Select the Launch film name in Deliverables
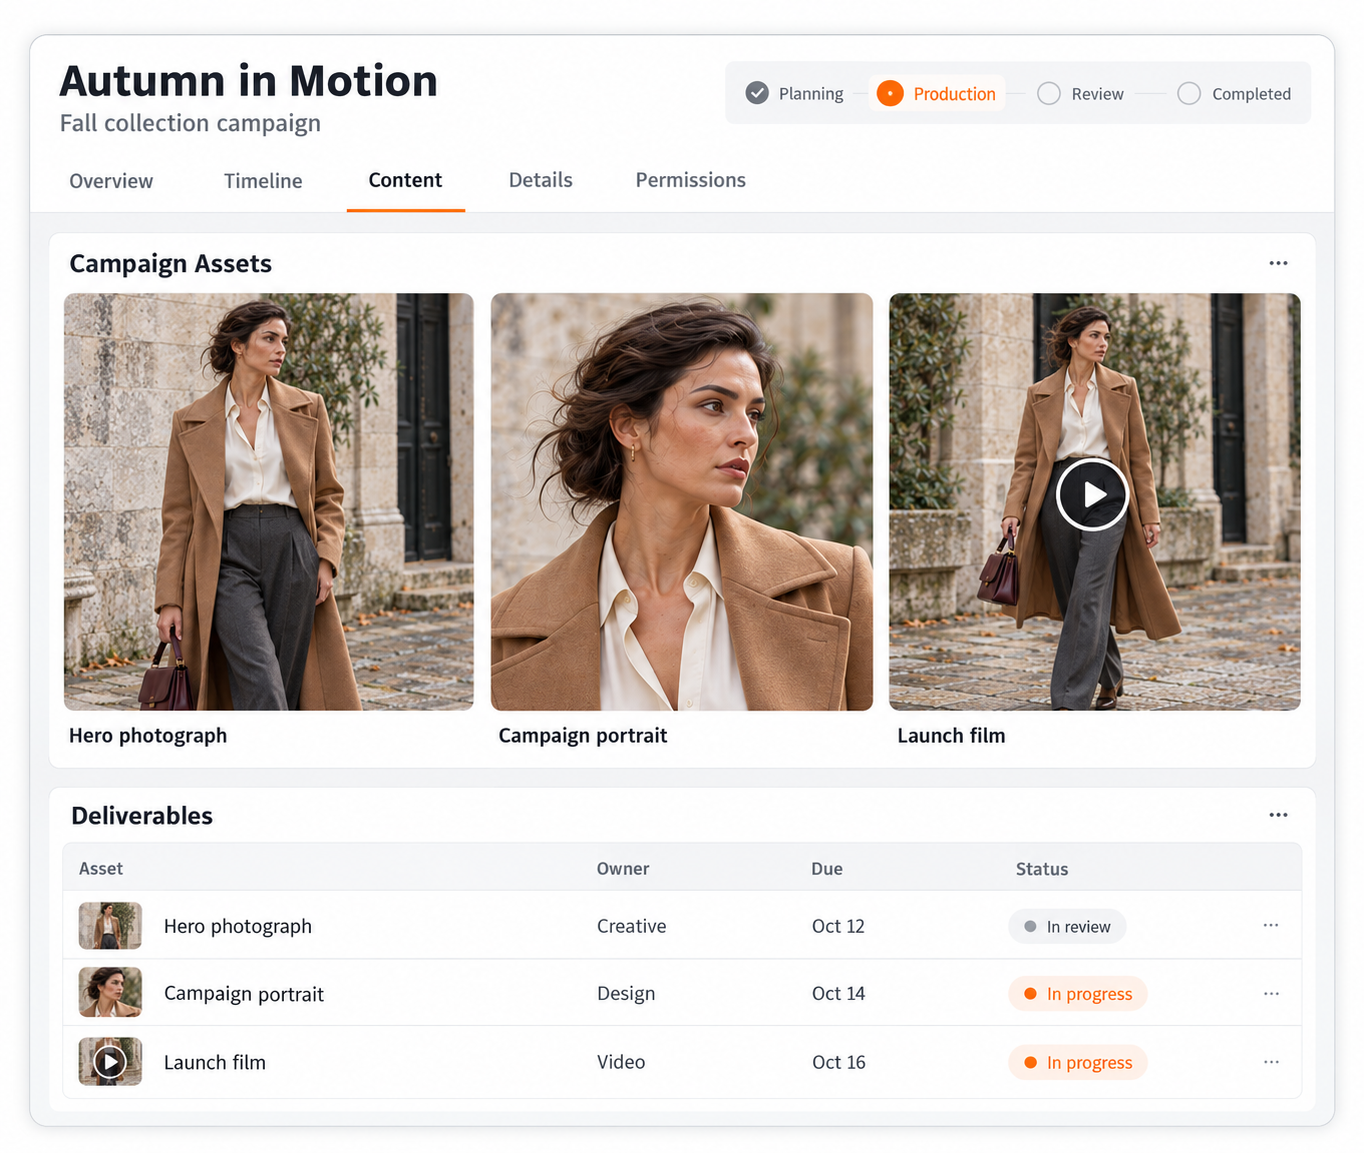The width and height of the screenshot is (1364, 1153). pos(215,1062)
